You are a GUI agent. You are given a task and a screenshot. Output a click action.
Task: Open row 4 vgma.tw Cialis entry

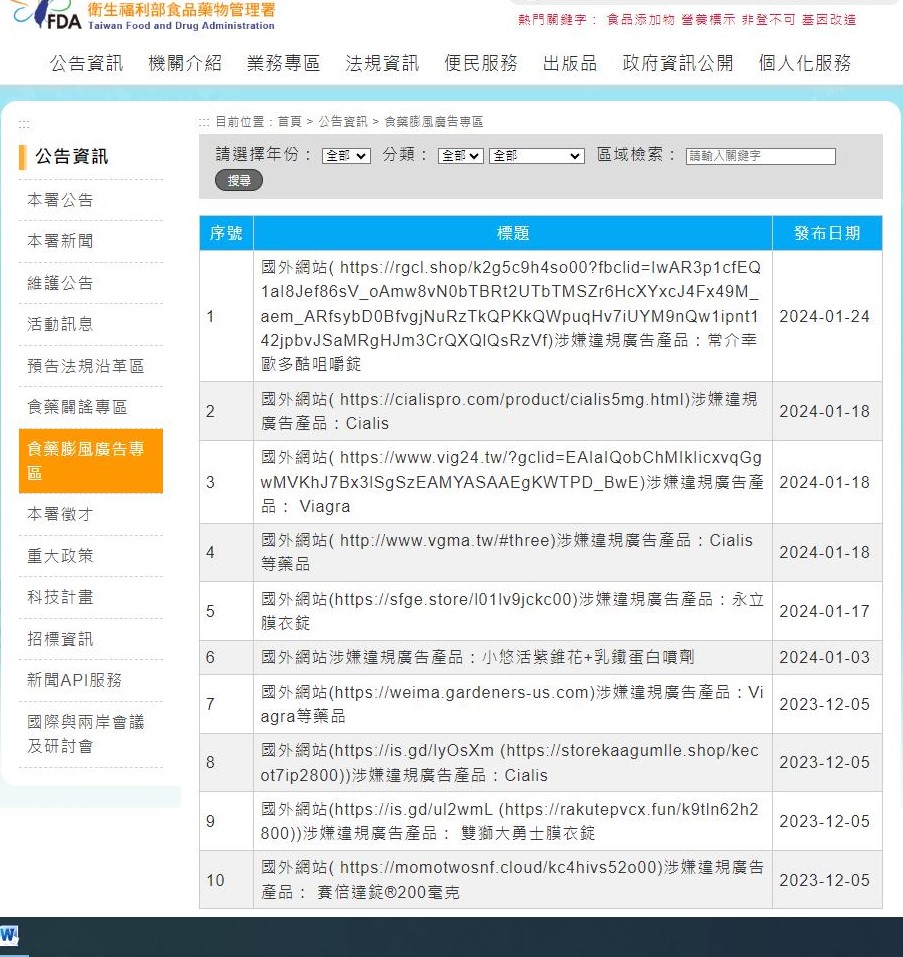pyautogui.click(x=507, y=552)
